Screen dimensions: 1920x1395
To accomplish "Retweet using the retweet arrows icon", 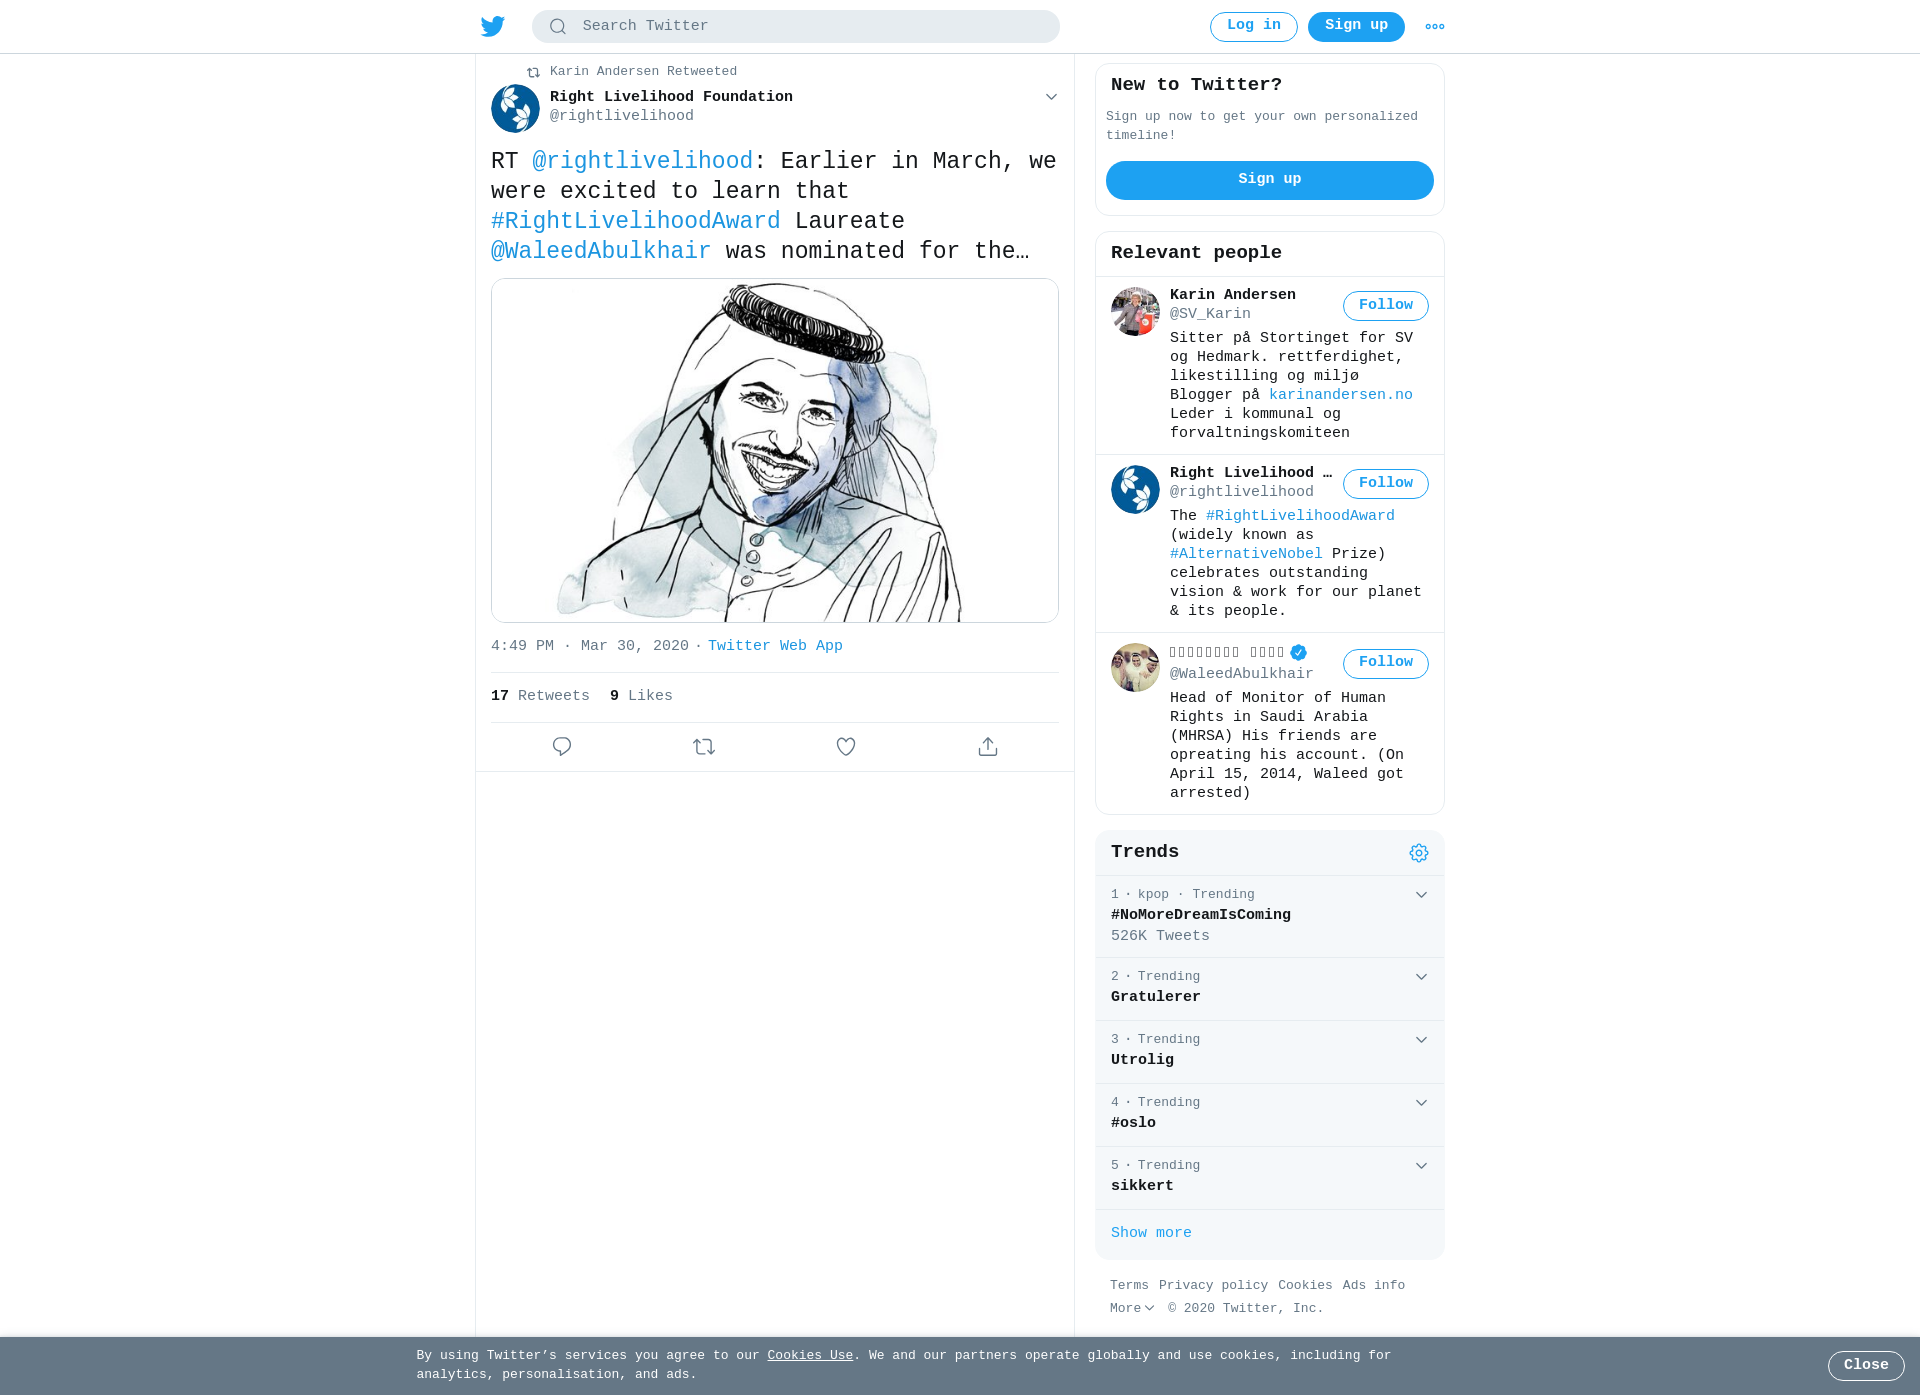I will pyautogui.click(x=704, y=747).
